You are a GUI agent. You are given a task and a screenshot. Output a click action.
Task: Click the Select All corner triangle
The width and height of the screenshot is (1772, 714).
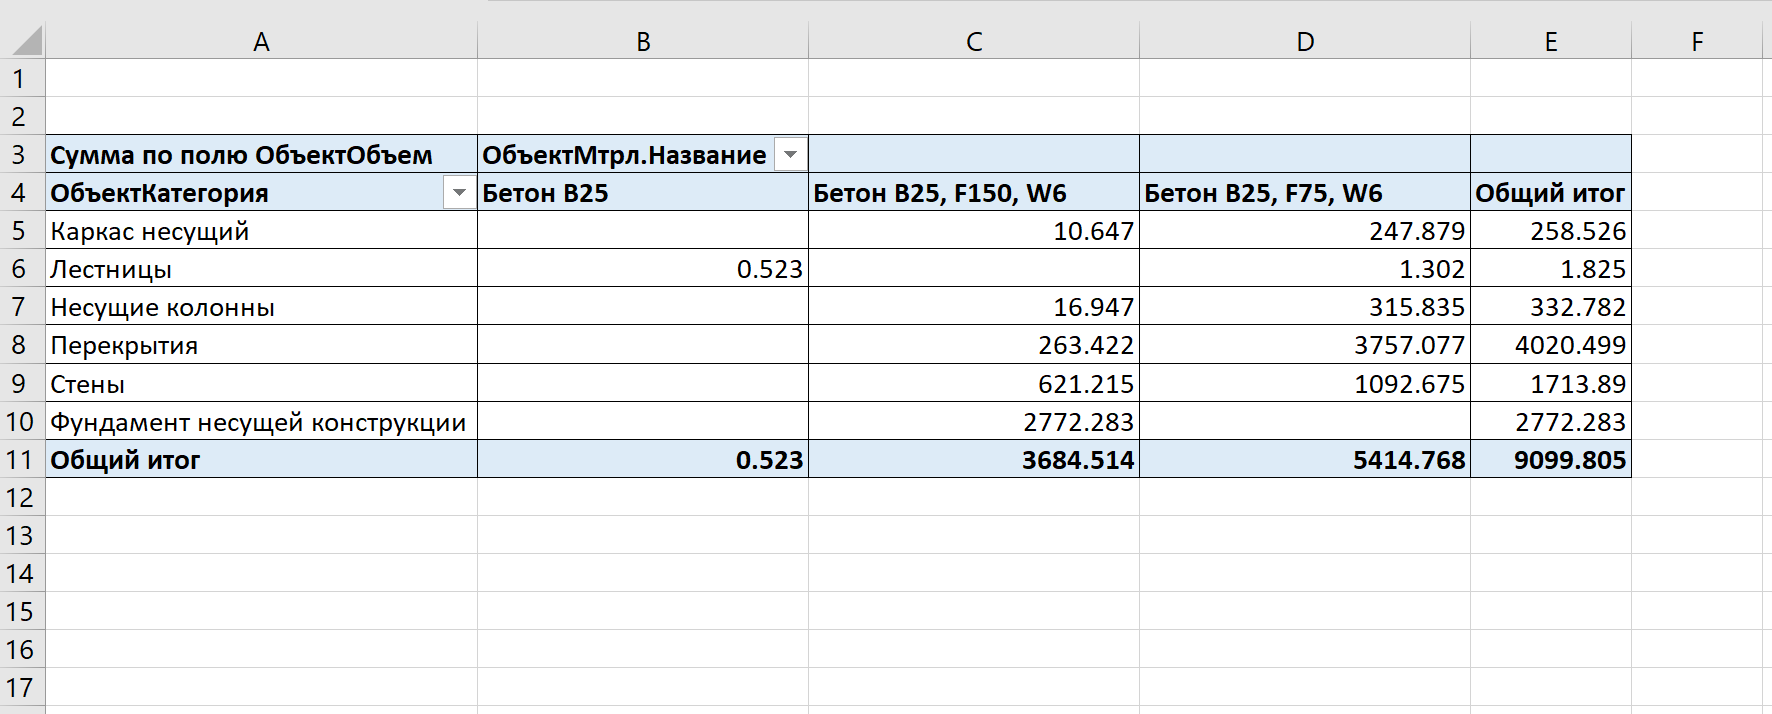(x=27, y=41)
